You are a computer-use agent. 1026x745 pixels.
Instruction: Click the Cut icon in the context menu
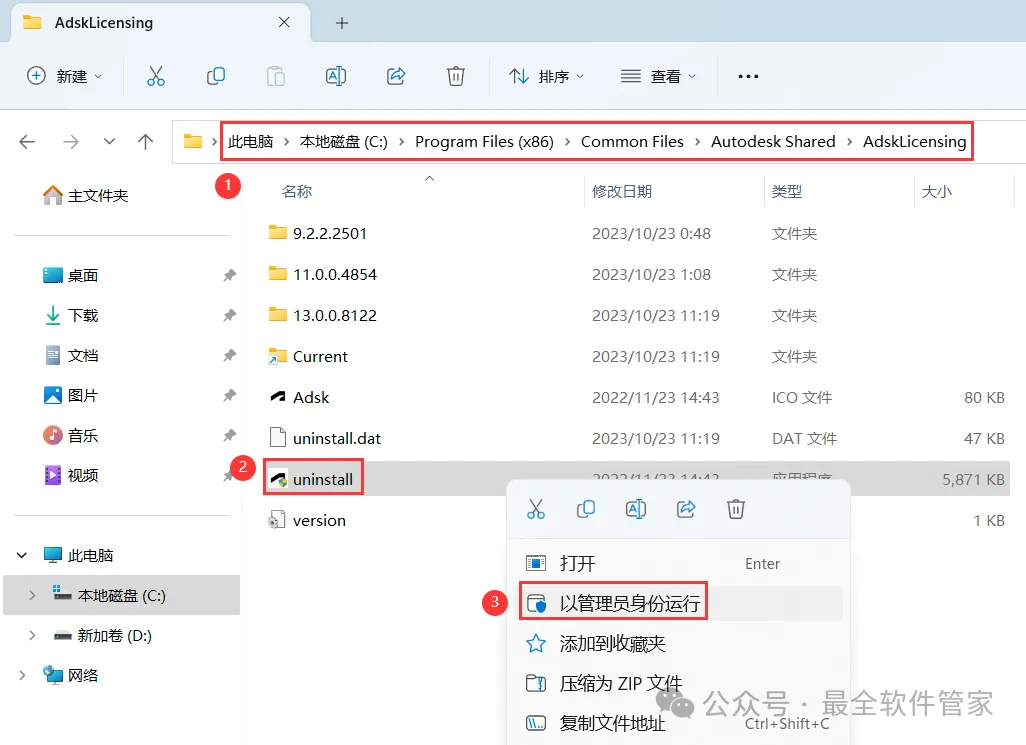pos(535,509)
